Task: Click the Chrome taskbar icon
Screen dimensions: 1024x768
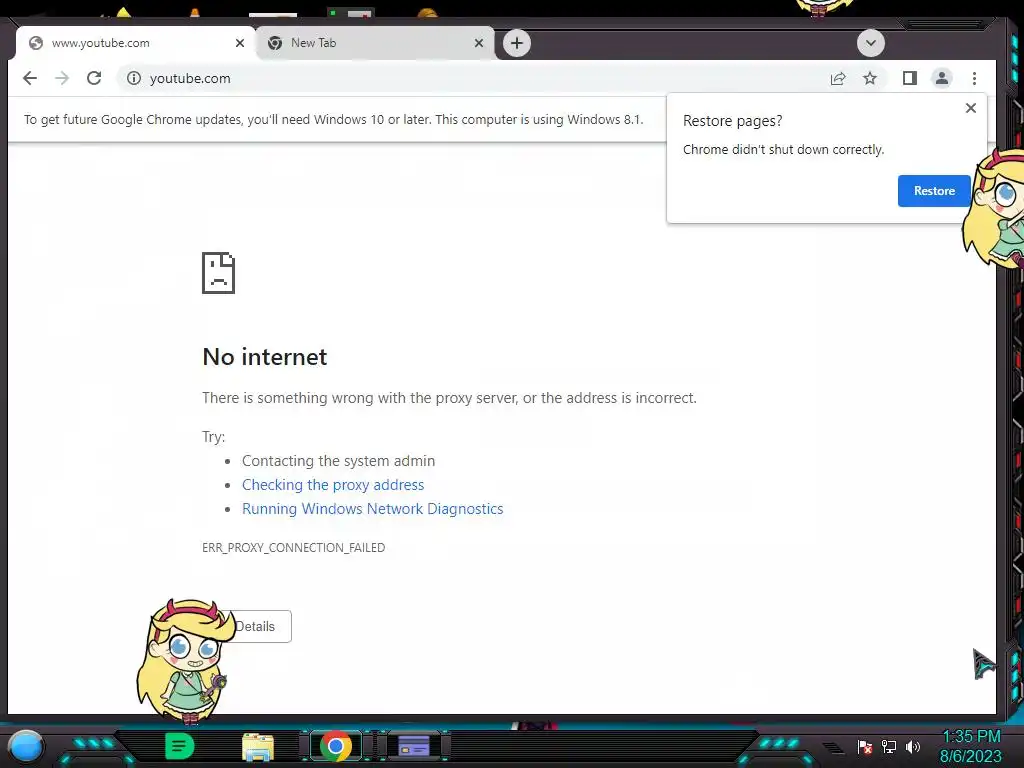Action: pyautogui.click(x=336, y=746)
